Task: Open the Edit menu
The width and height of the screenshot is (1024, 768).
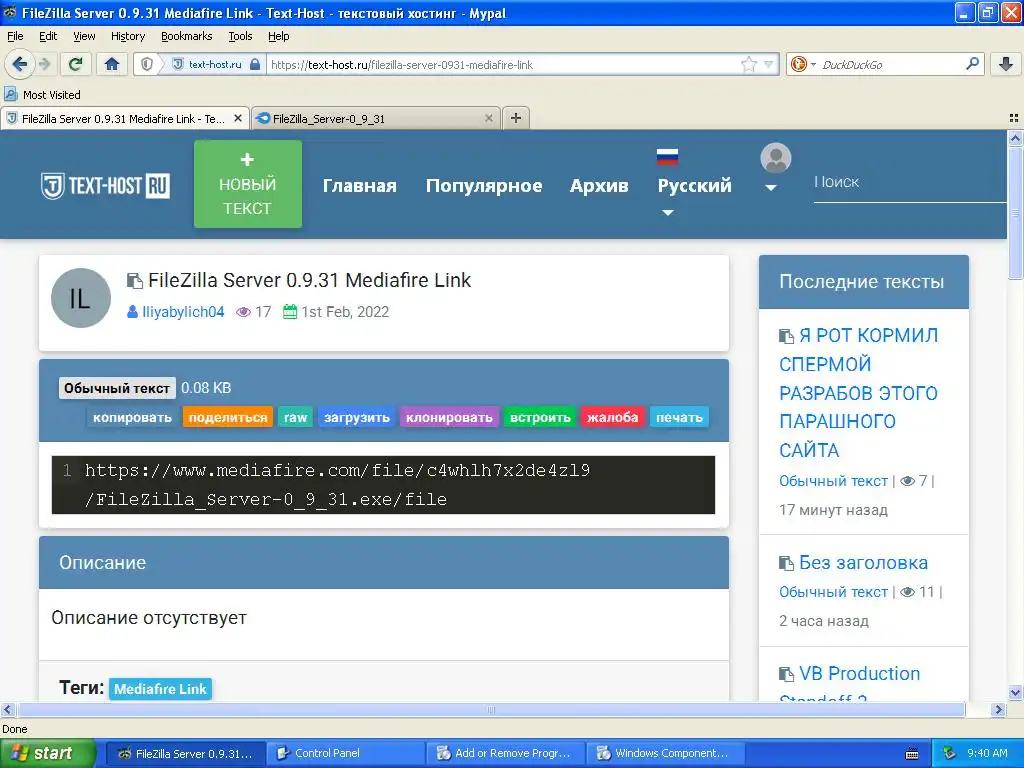Action: coord(48,36)
